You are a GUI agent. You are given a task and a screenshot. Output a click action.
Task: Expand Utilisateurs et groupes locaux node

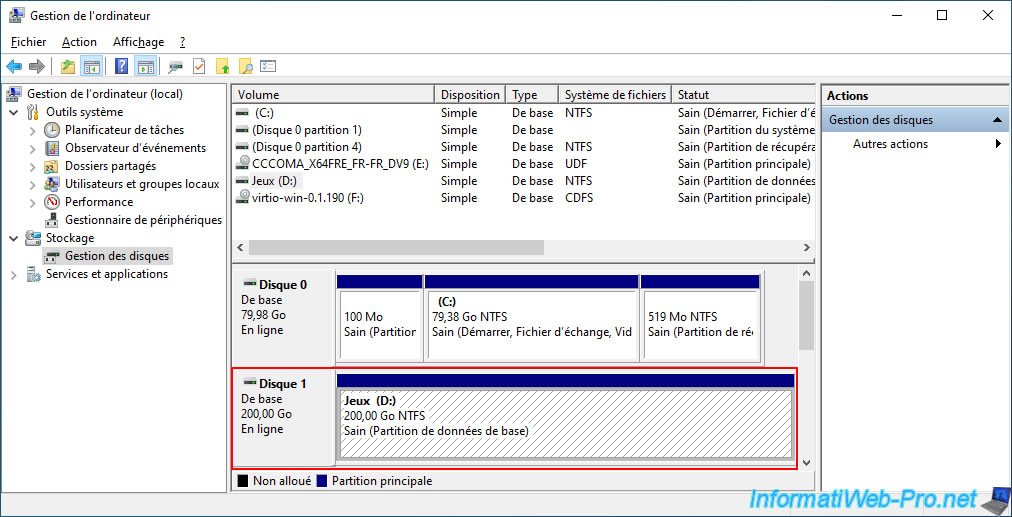coord(33,184)
